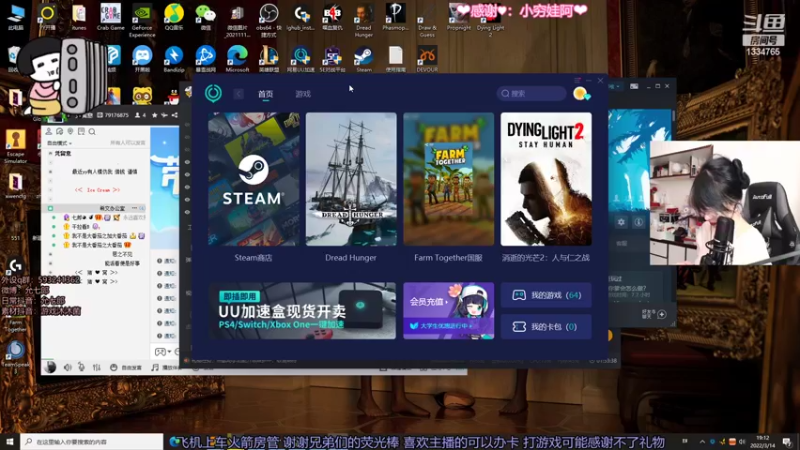The image size is (800, 450).
Task: Open Escape Simulator desktop shortcut
Action: click(15, 146)
